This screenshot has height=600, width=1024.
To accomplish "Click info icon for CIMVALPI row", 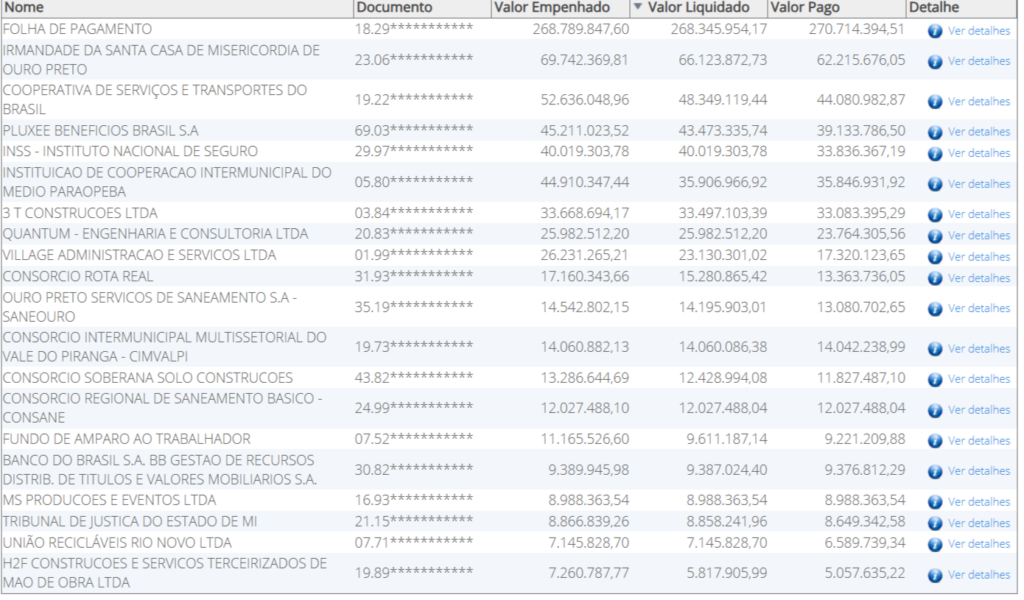I will [x=935, y=349].
